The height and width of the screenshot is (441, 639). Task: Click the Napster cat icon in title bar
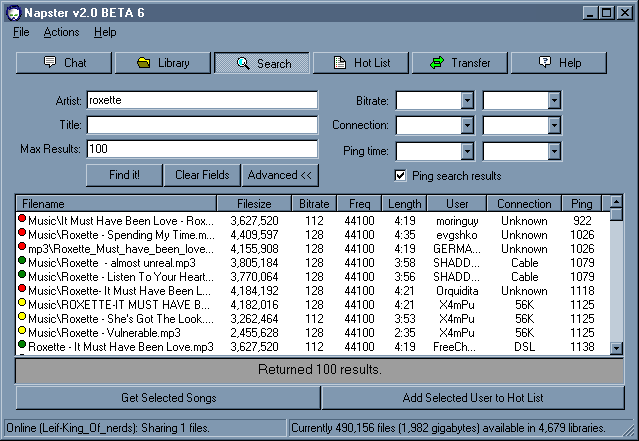coord(13,12)
